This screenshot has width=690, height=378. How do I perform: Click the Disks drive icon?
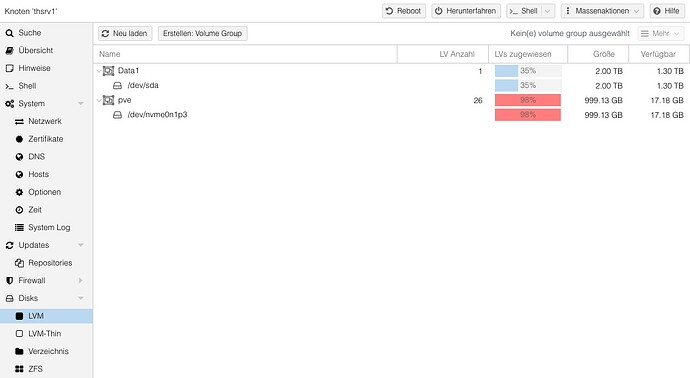pyautogui.click(x=10, y=298)
